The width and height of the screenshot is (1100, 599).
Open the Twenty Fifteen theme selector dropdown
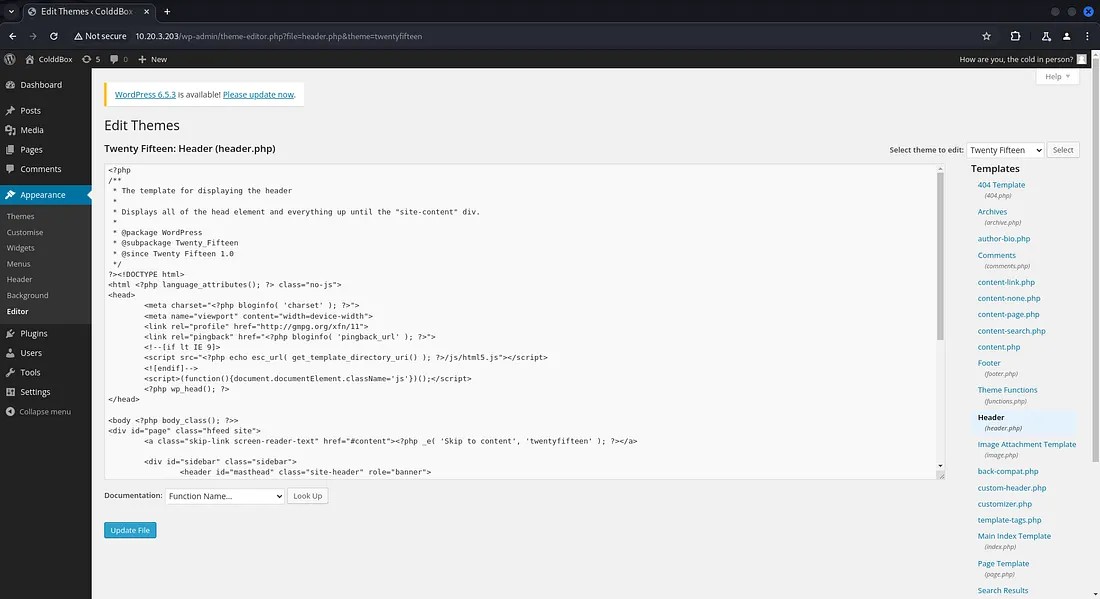[x=1005, y=149]
